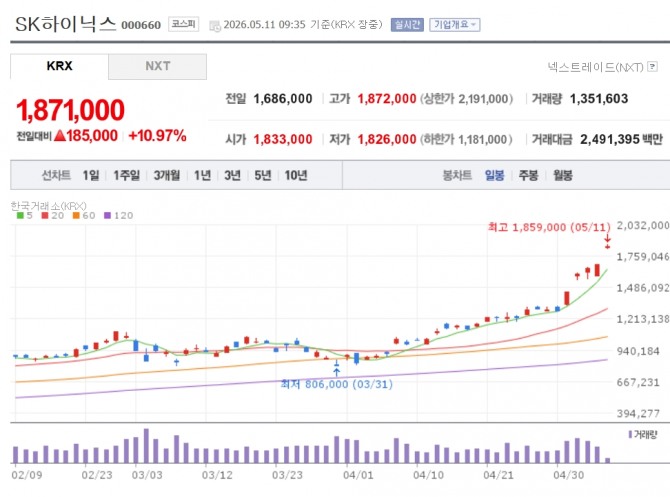Click the 한국거래소(KRX) chart label
The image size is (670, 497).
(x=48, y=206)
